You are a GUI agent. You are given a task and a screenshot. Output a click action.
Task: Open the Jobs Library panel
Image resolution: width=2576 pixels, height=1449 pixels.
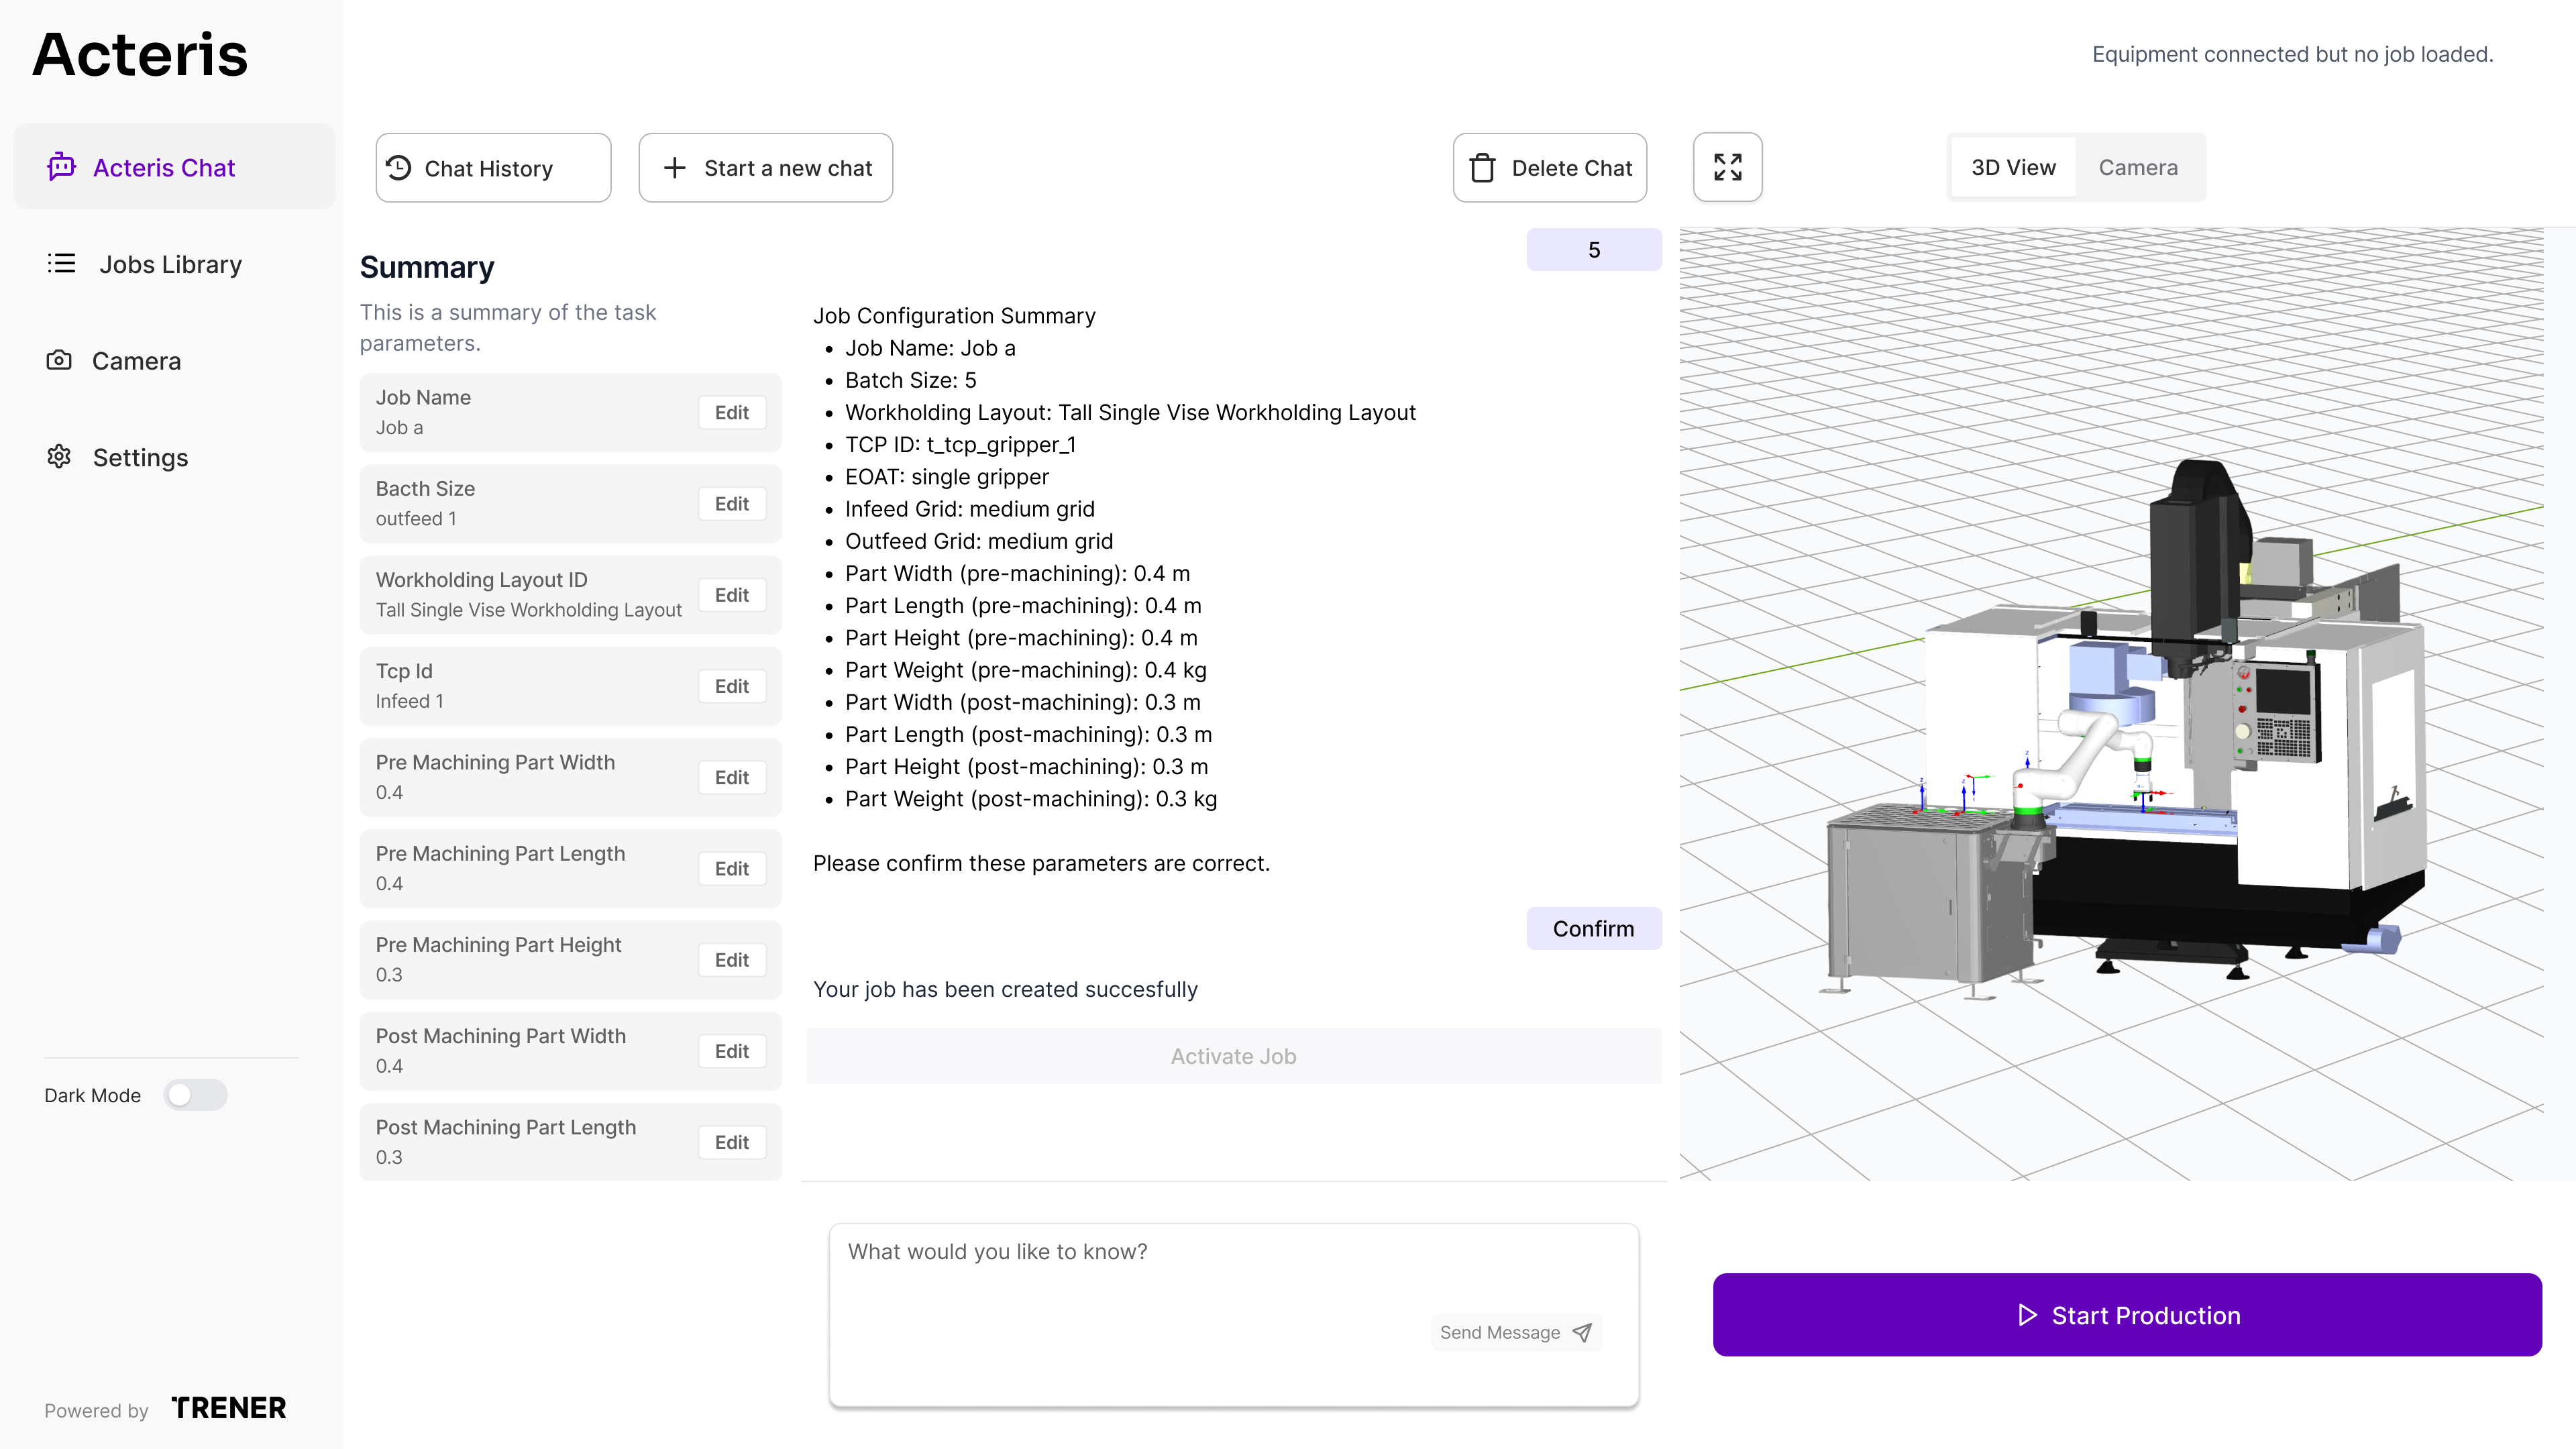pos(170,263)
